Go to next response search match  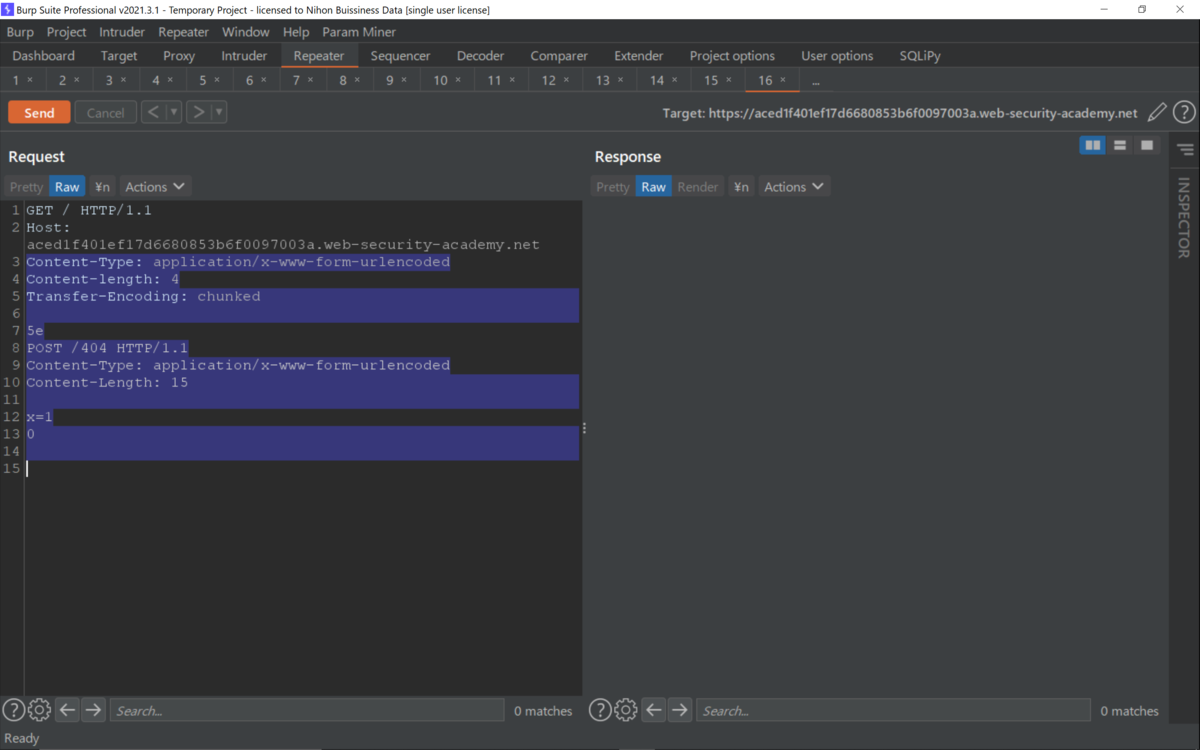point(680,710)
